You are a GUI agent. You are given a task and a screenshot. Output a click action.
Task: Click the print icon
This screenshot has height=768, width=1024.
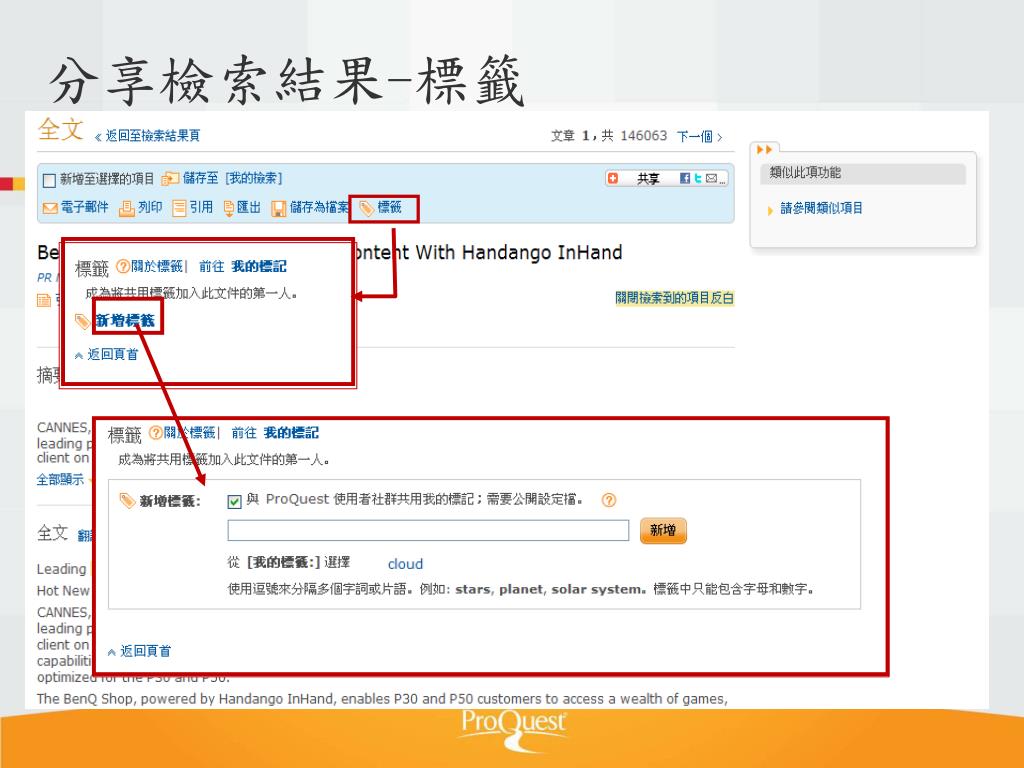(x=127, y=208)
